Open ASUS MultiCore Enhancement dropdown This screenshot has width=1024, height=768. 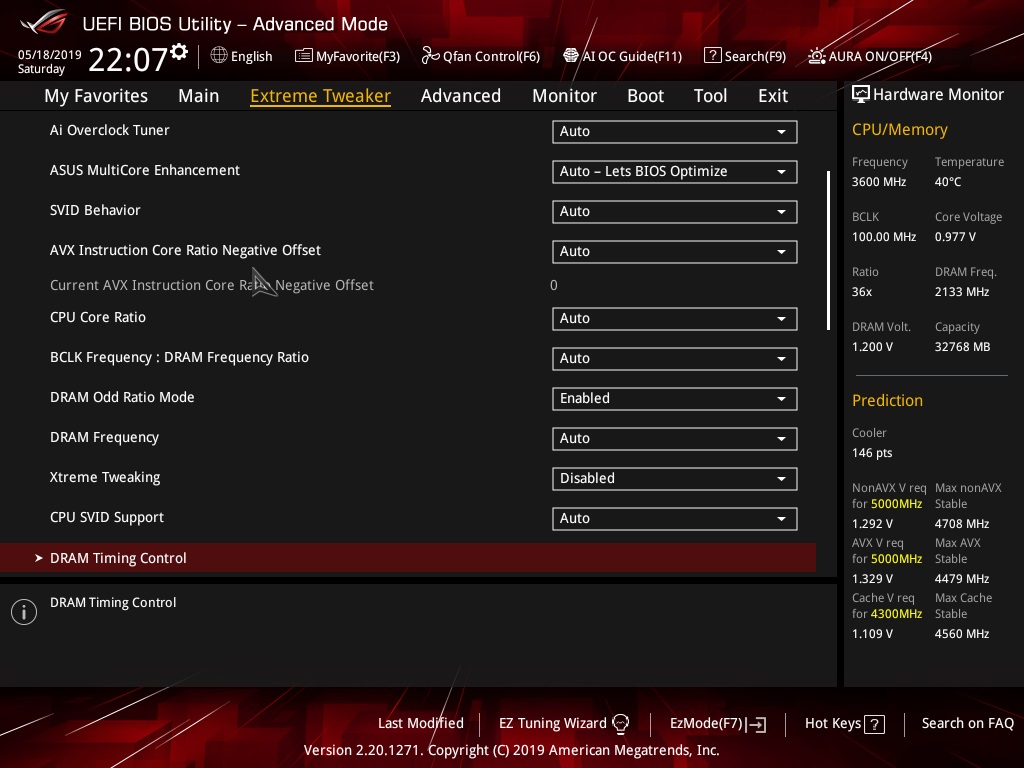[x=675, y=172]
